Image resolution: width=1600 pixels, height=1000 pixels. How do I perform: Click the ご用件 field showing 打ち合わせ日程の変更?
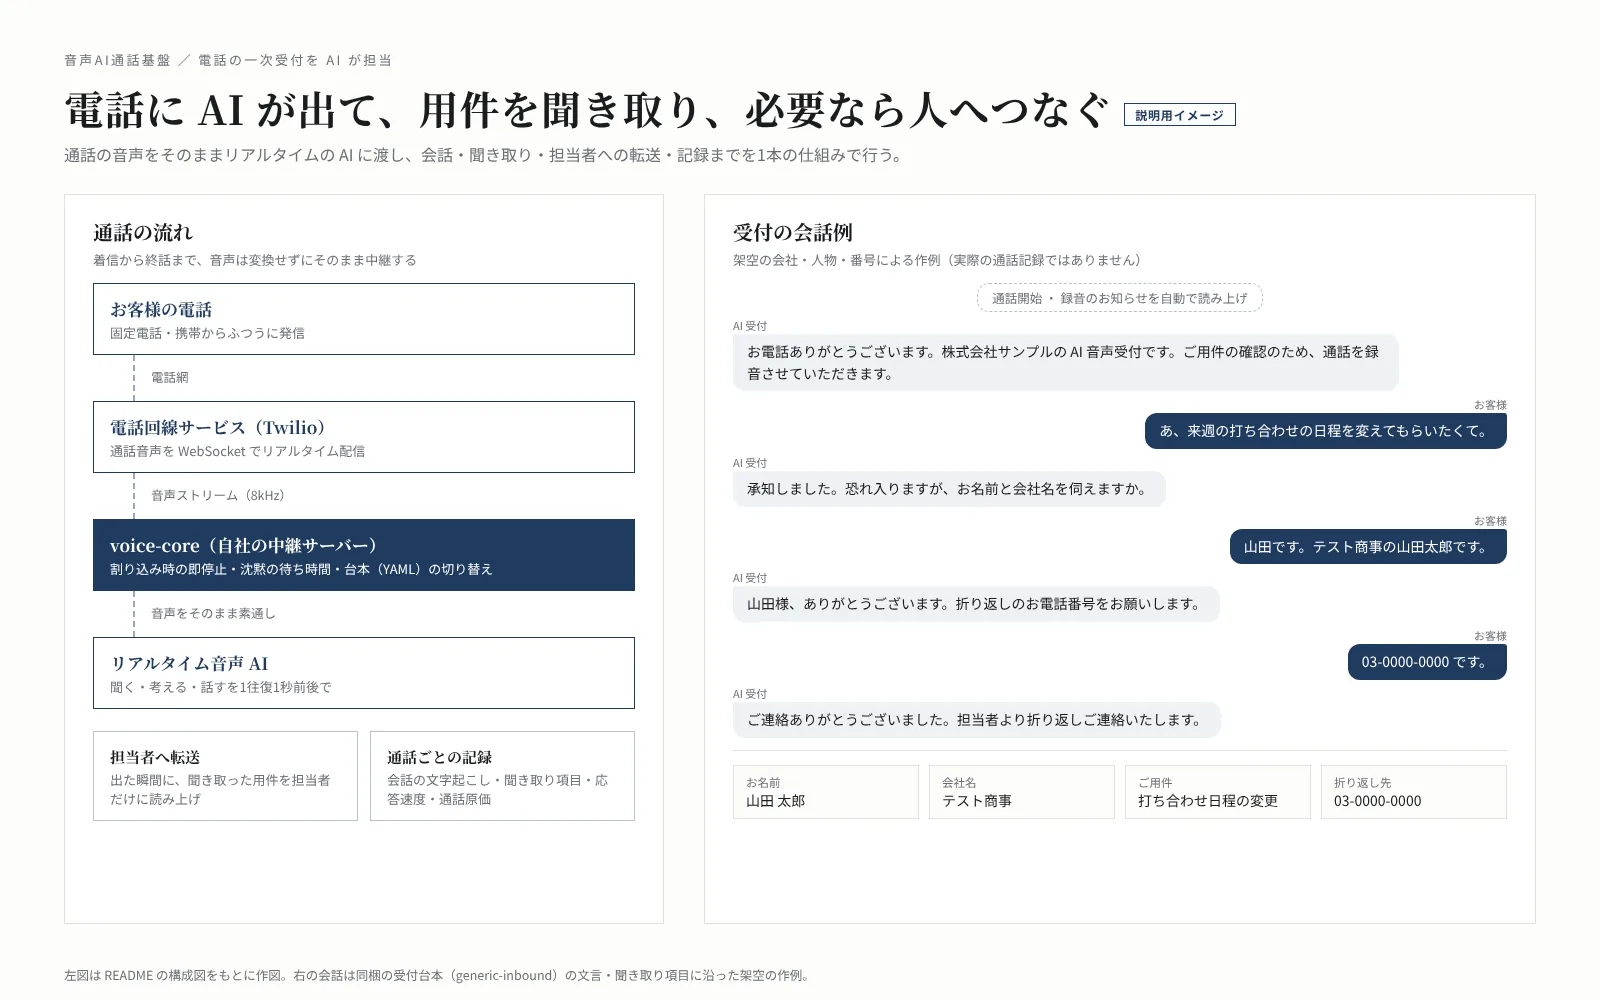pyautogui.click(x=1218, y=792)
